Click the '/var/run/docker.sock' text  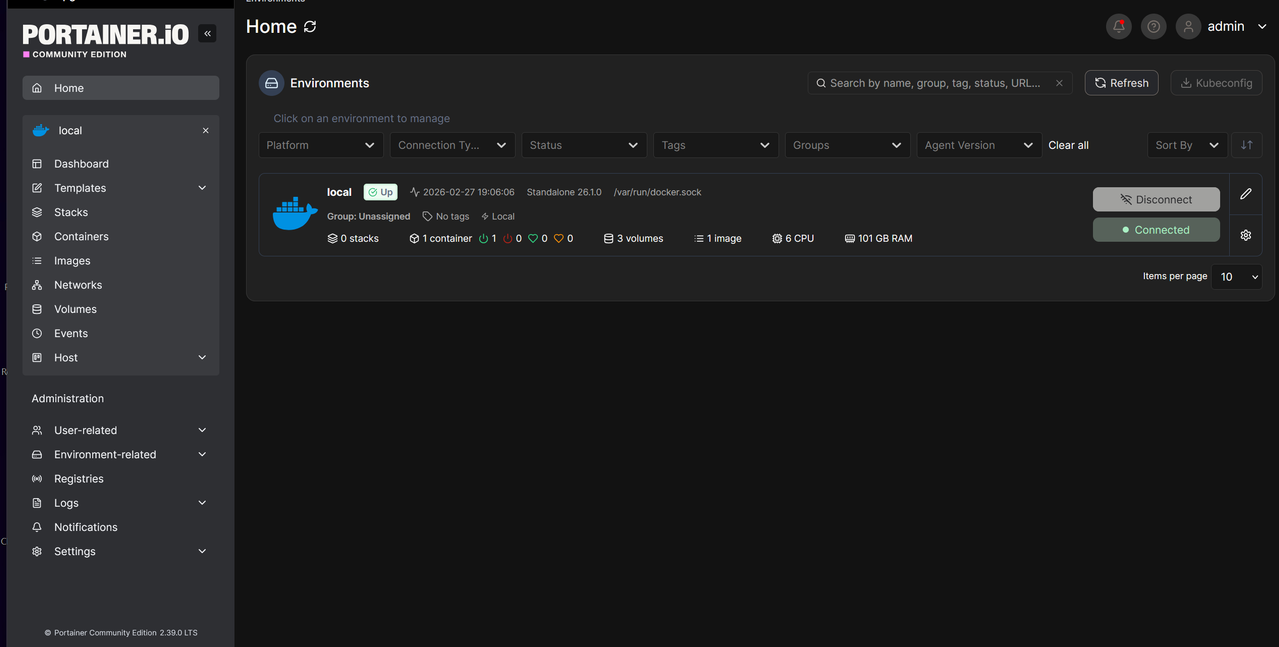(x=658, y=192)
